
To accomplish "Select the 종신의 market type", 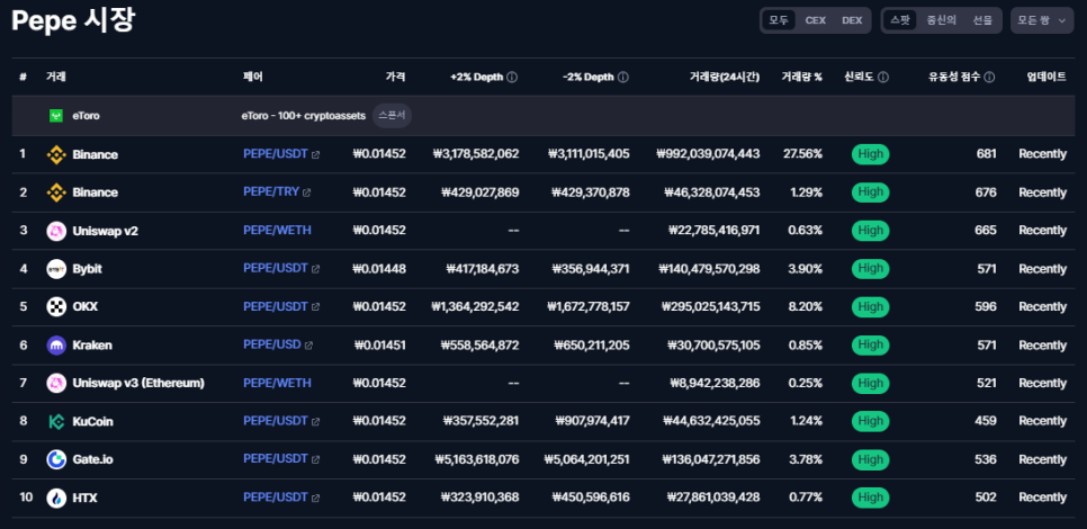I will coord(941,20).
